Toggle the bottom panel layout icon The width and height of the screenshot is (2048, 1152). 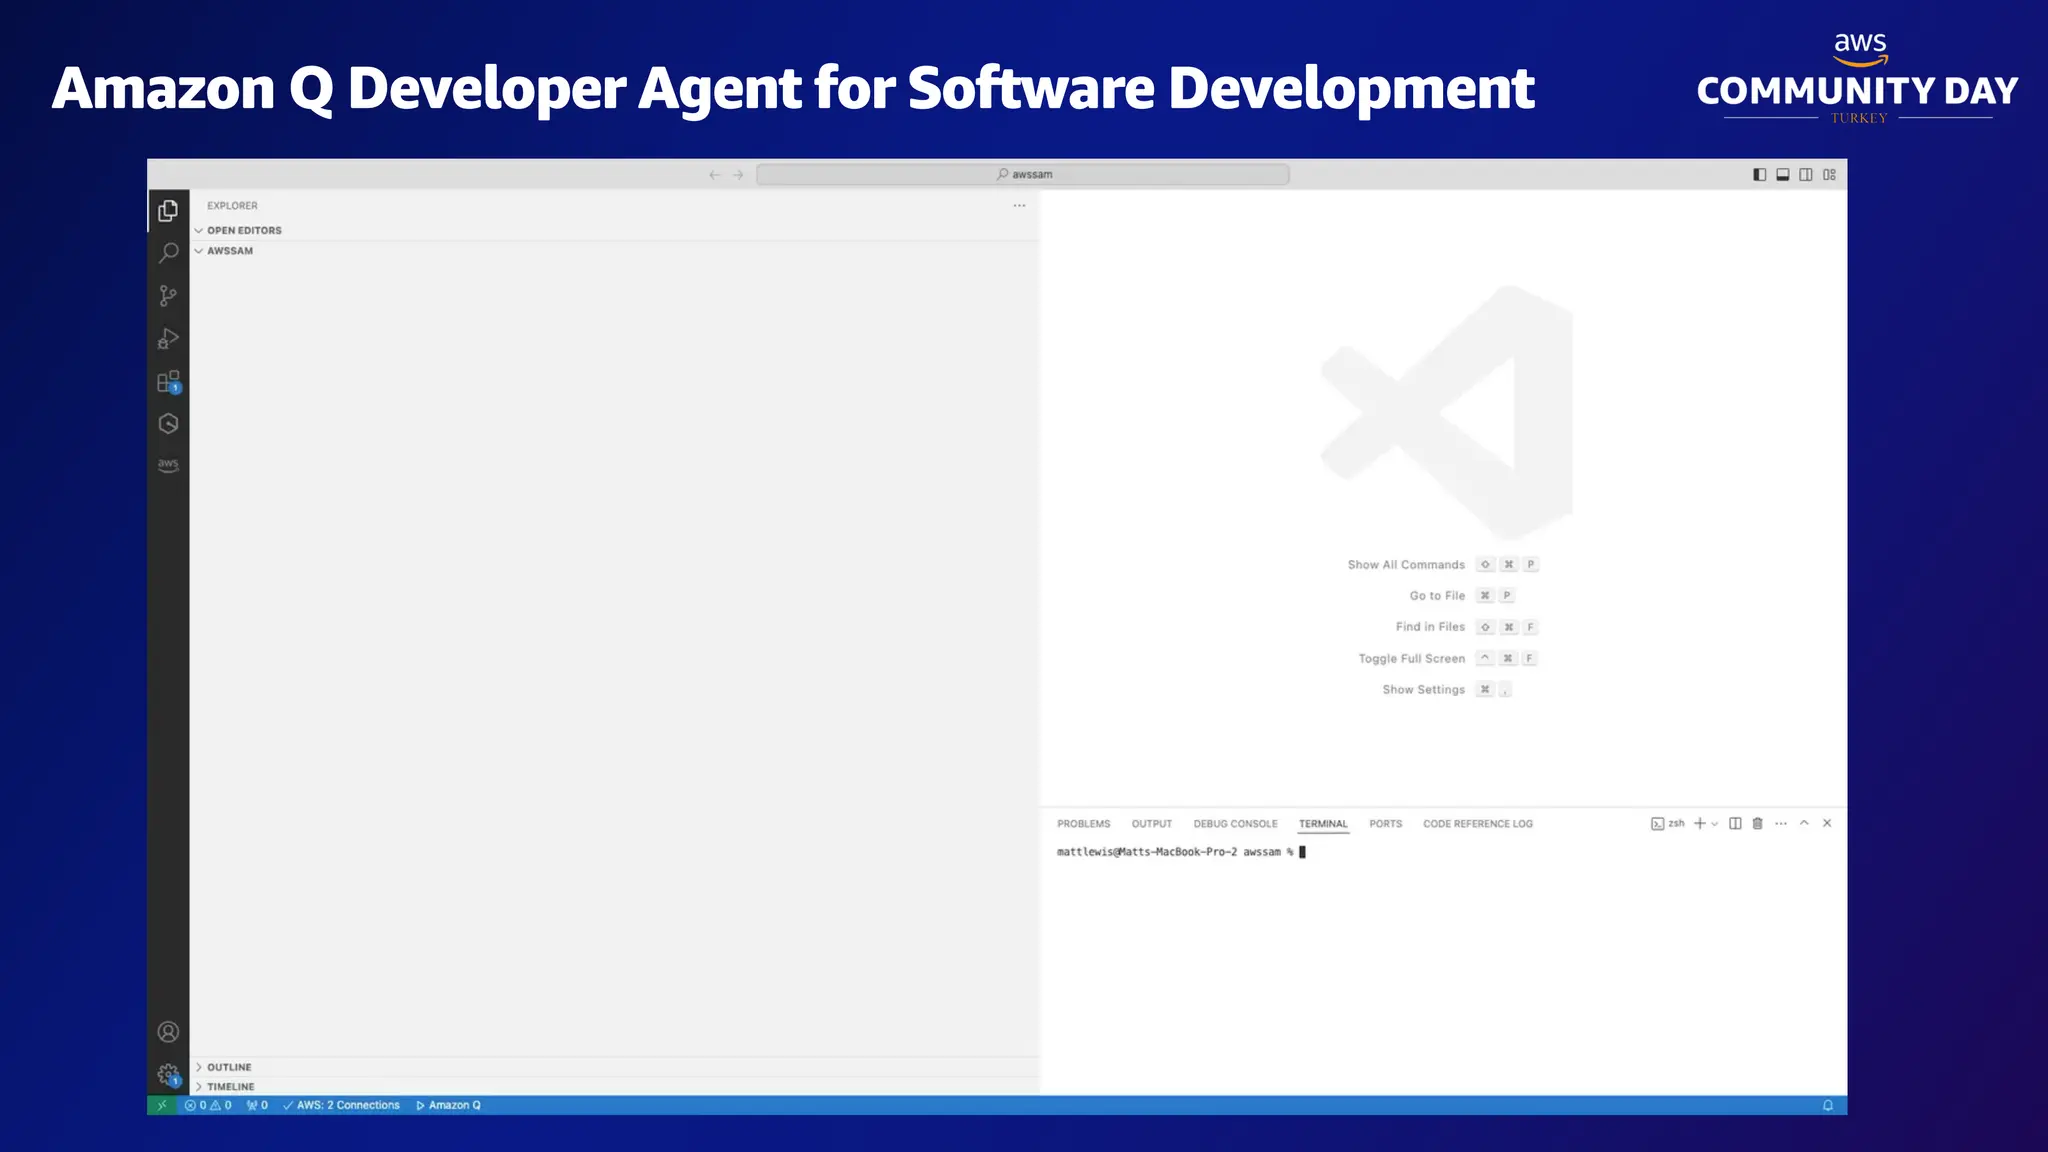pyautogui.click(x=1783, y=175)
